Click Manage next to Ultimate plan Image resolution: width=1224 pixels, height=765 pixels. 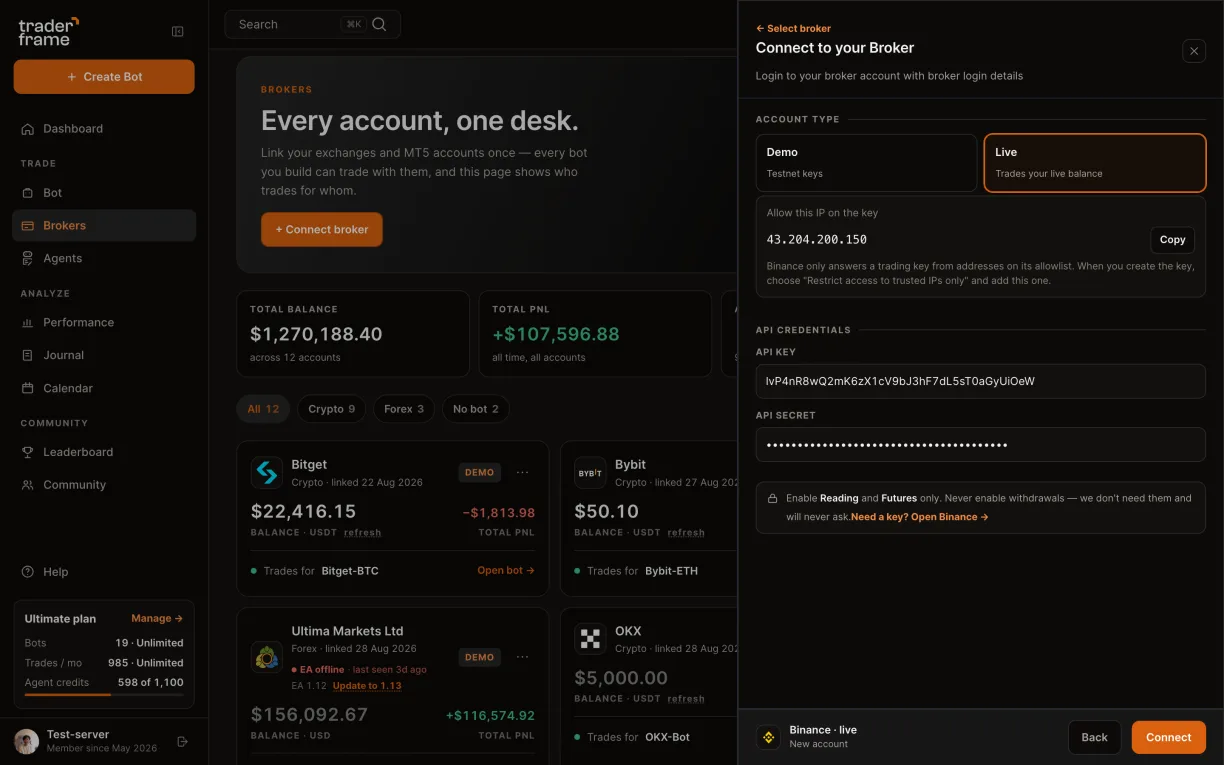(x=157, y=619)
